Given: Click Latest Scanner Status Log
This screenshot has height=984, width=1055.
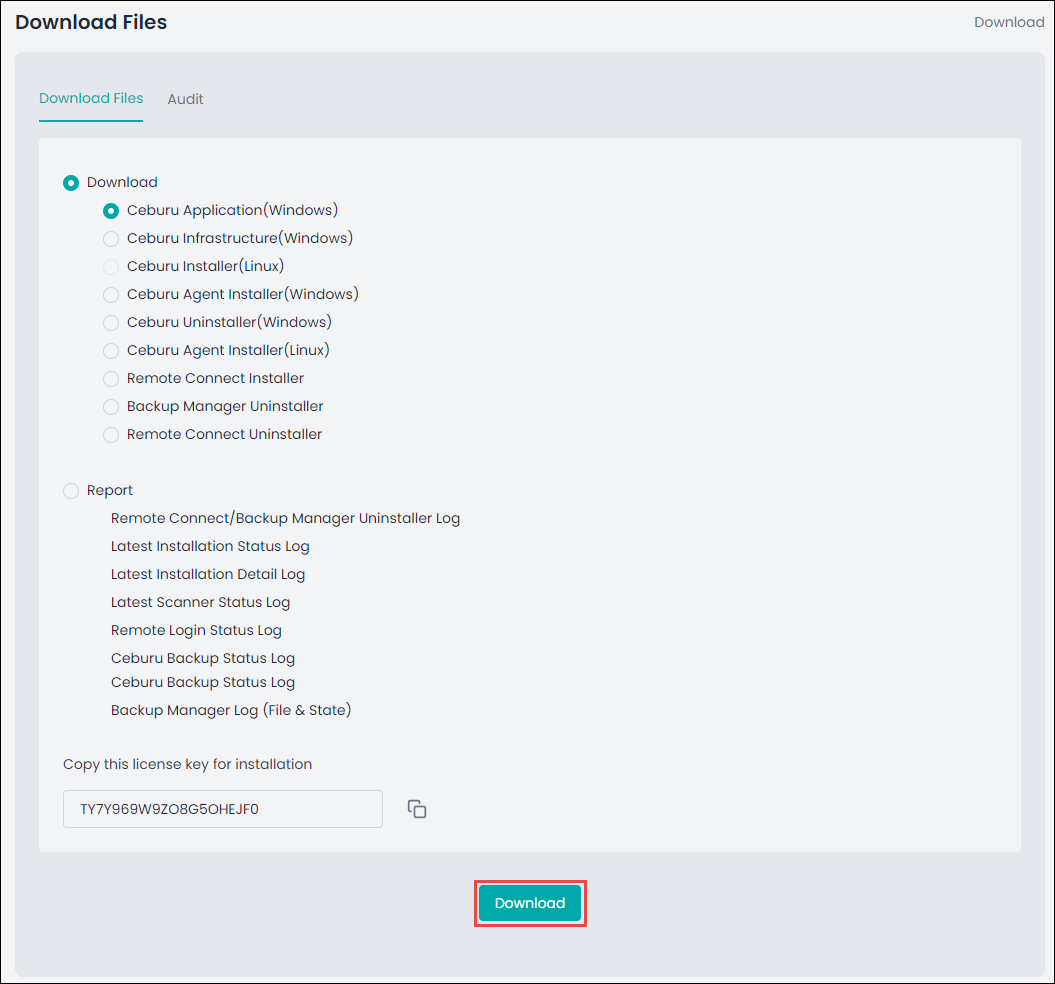Looking at the screenshot, I should [201, 602].
